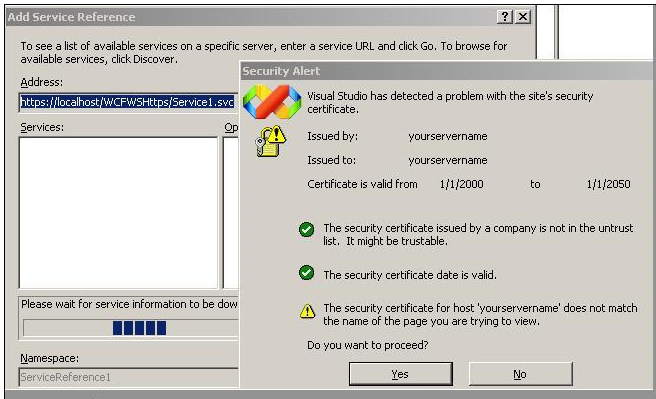Click the download progress bar
The width and height of the screenshot is (656, 399).
pos(131,328)
